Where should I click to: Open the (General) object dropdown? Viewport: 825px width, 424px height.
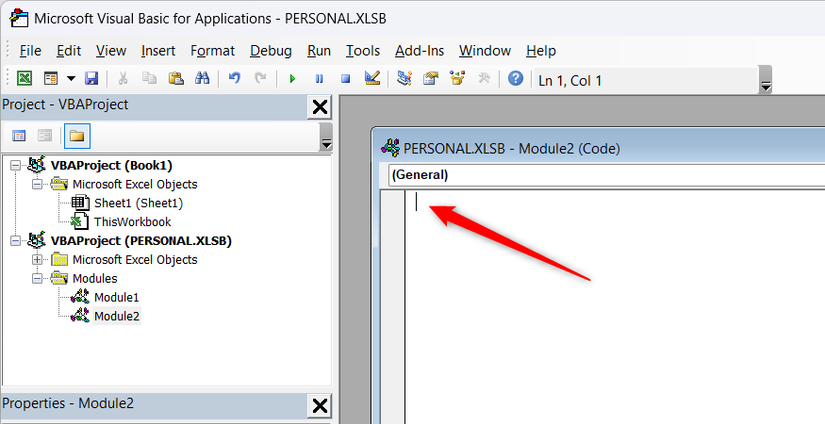(606, 175)
